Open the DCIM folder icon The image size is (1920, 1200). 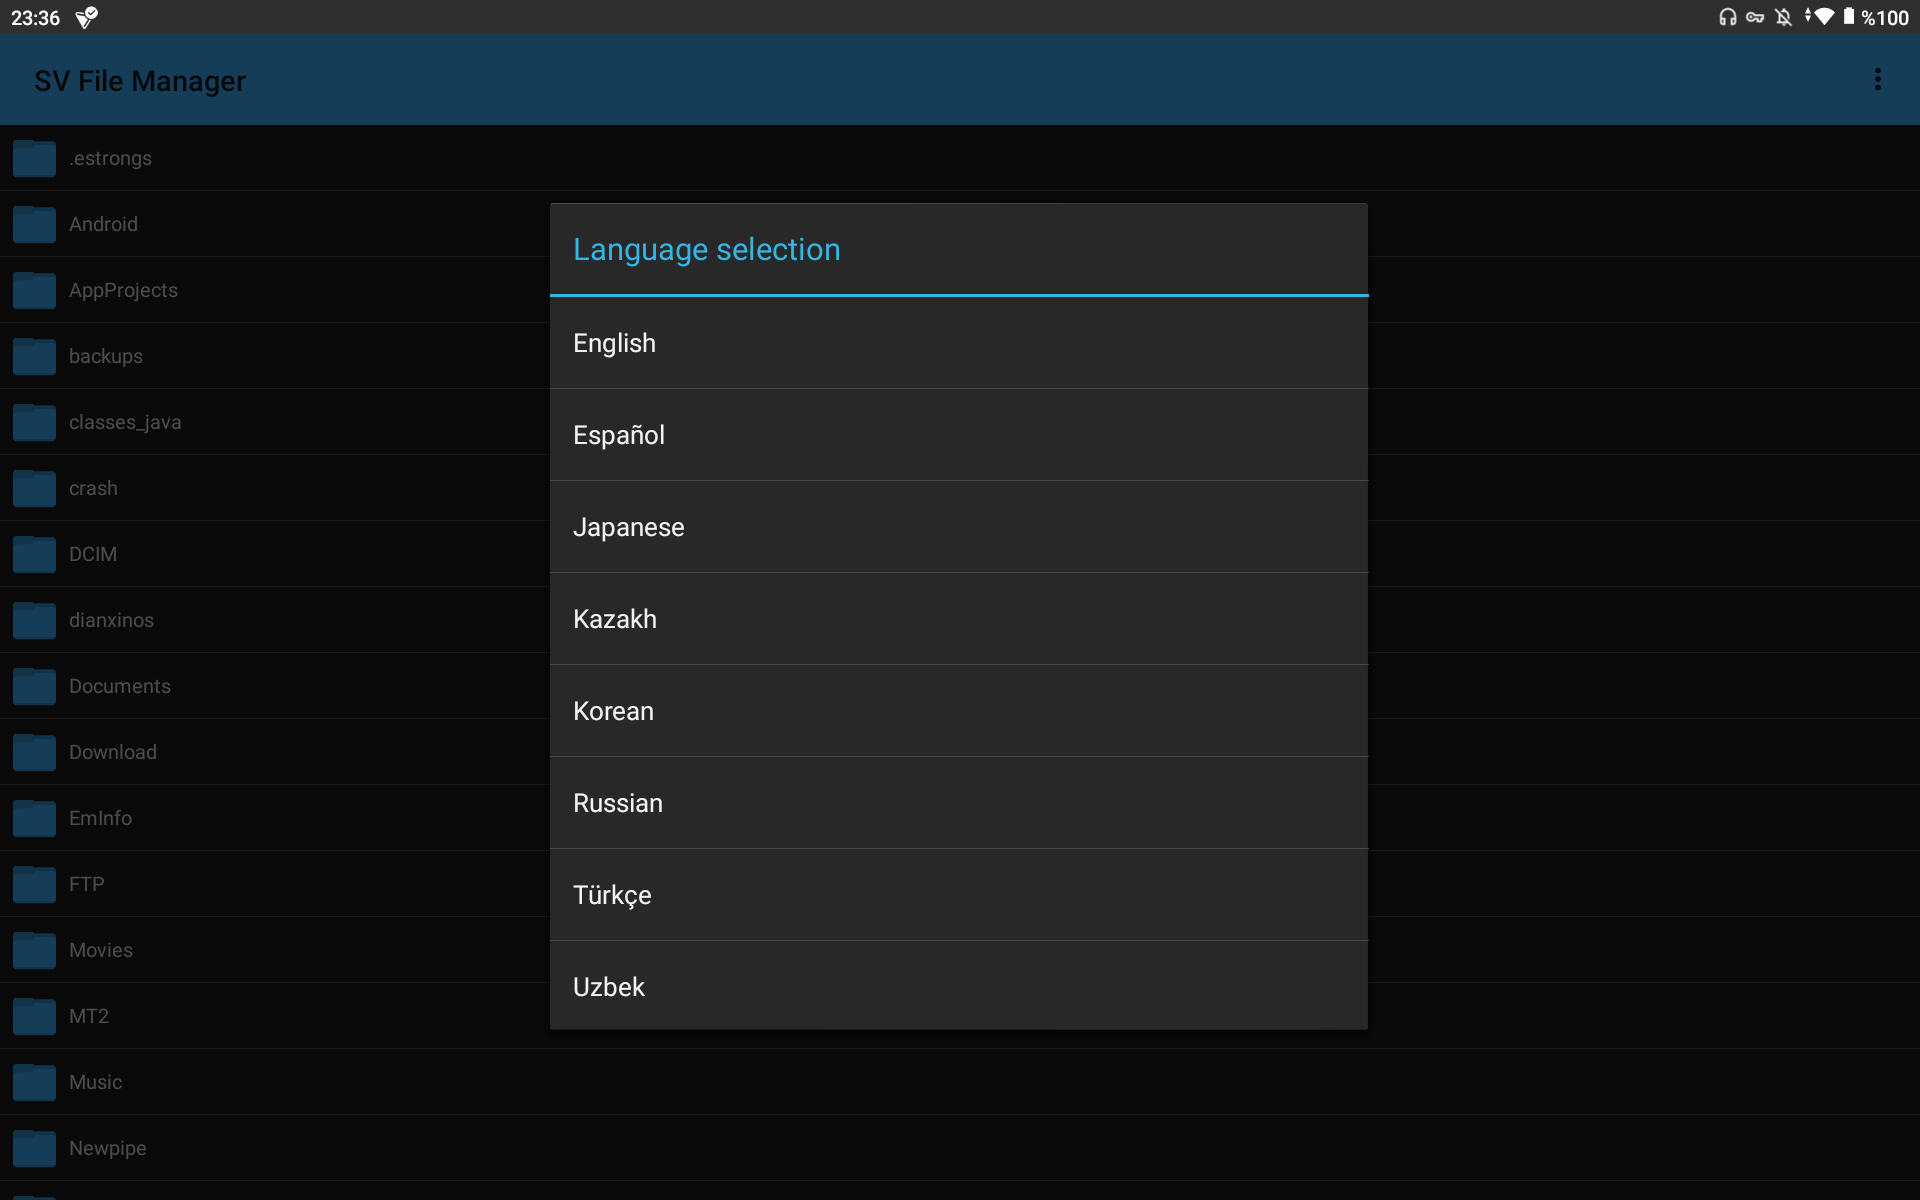coord(33,554)
